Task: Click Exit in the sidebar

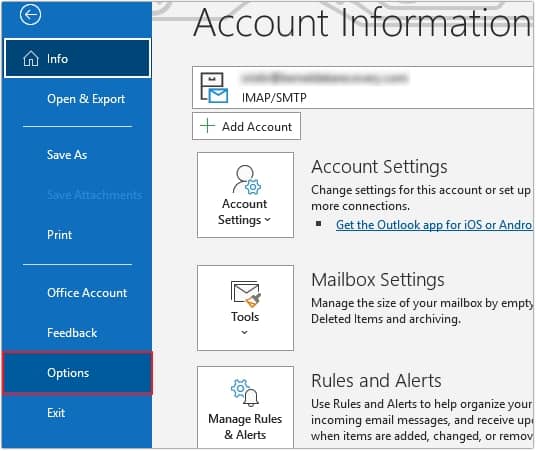Action: [56, 413]
